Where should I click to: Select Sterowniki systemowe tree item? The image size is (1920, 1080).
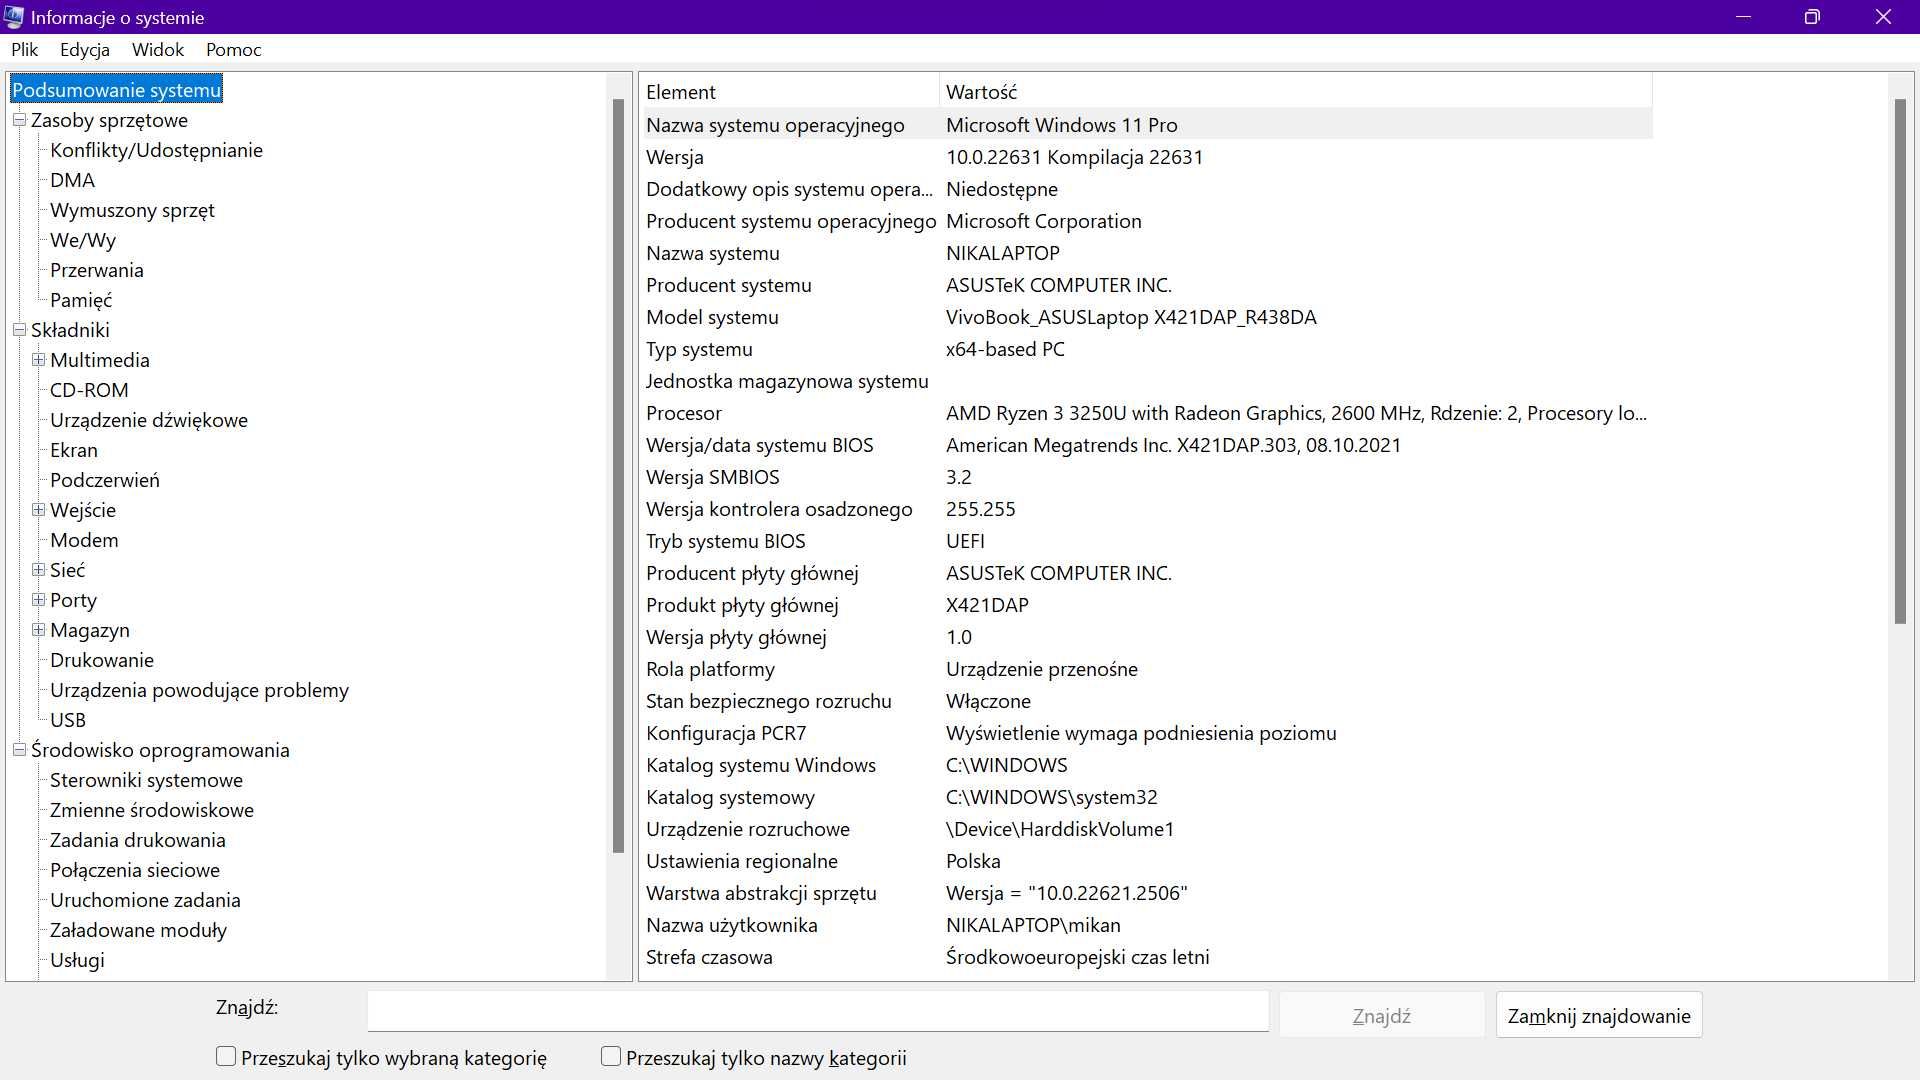click(147, 780)
